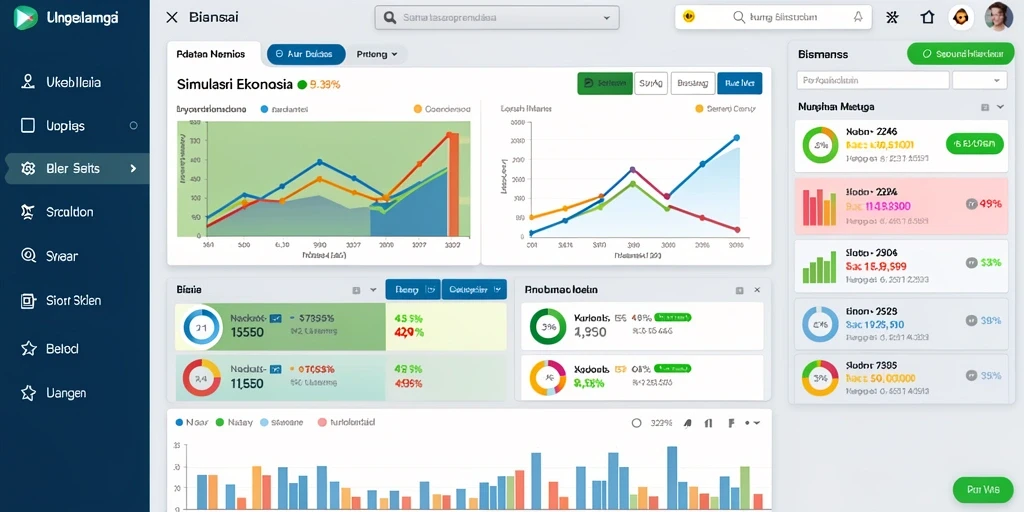
Task: Click the bell icon in search field
Action: click(x=858, y=18)
